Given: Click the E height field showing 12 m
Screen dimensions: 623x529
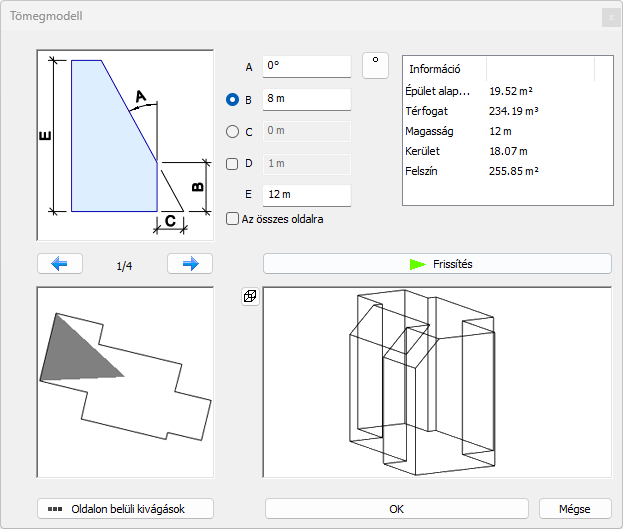Looking at the screenshot, I should pyautogui.click(x=306, y=195).
